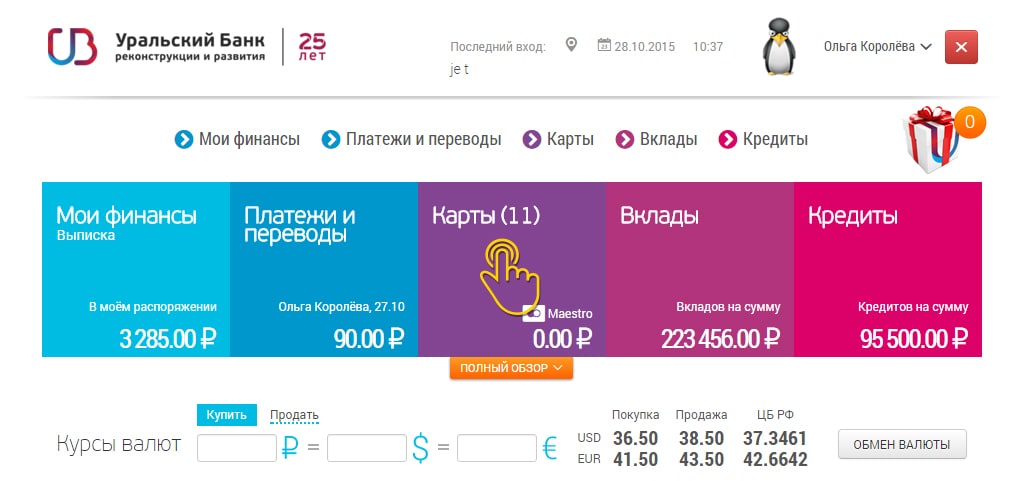This screenshot has width=1029, height=481.
Task: Click the Ural Bank logo
Action: (72, 47)
